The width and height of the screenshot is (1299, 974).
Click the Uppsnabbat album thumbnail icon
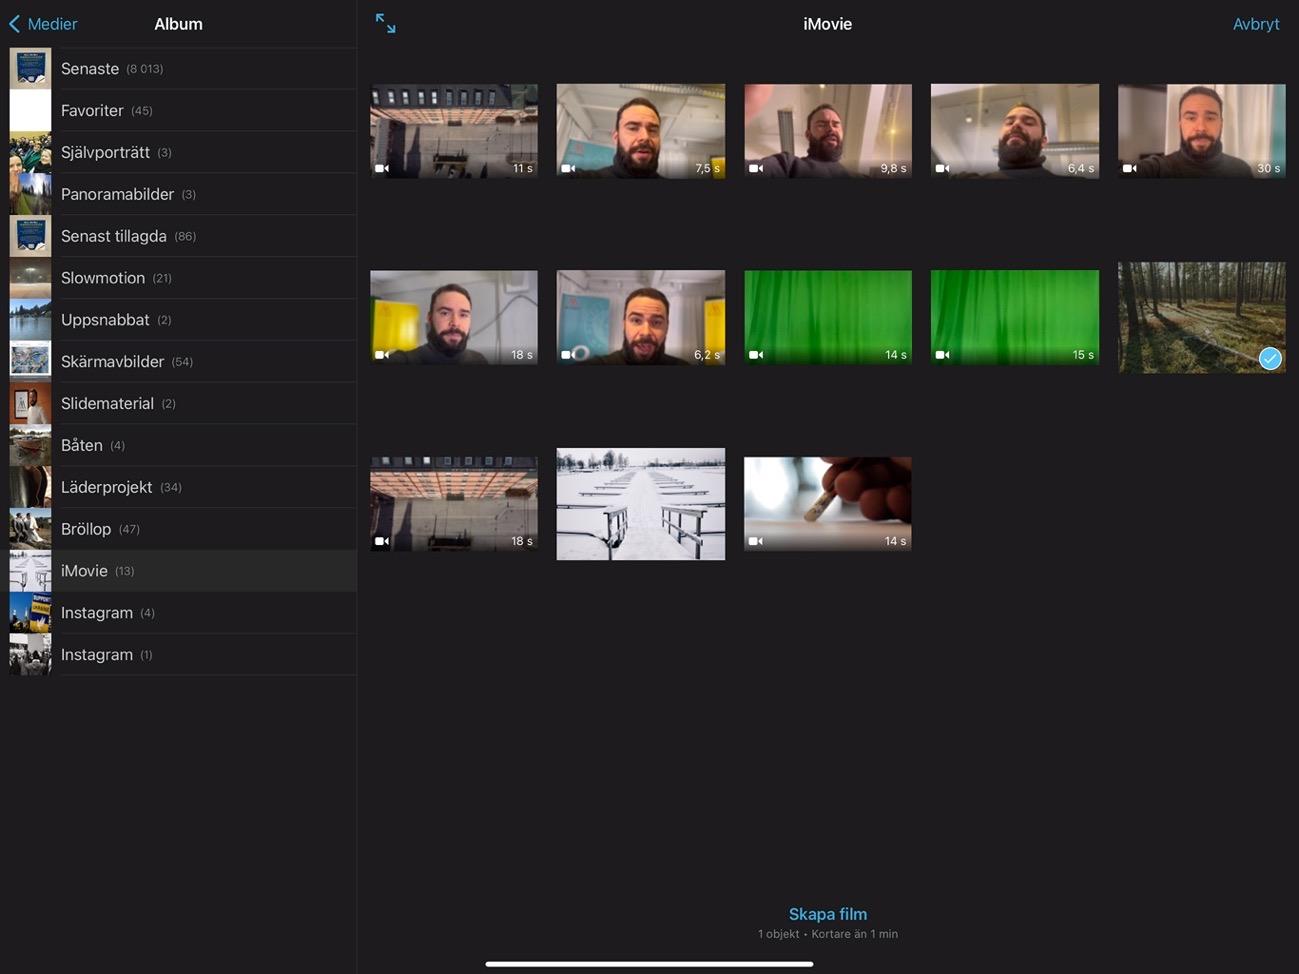[30, 320]
